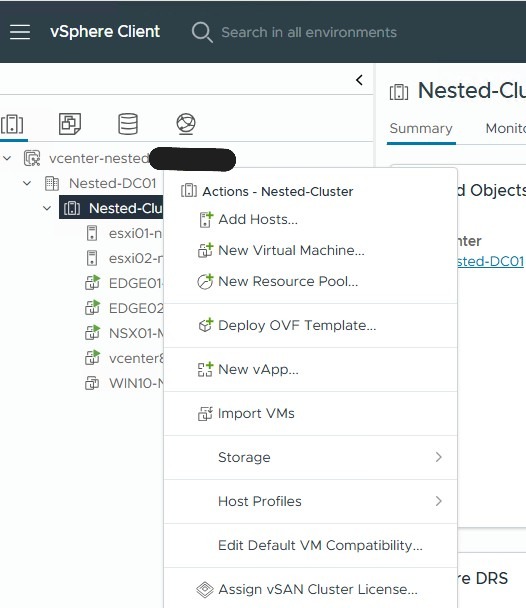Focus the Search in all environments field

coord(309,32)
